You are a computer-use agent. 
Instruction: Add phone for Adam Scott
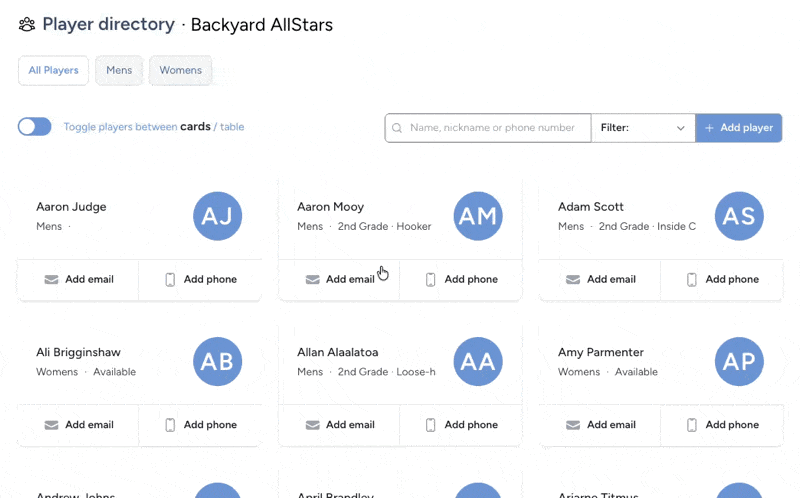[x=722, y=280]
